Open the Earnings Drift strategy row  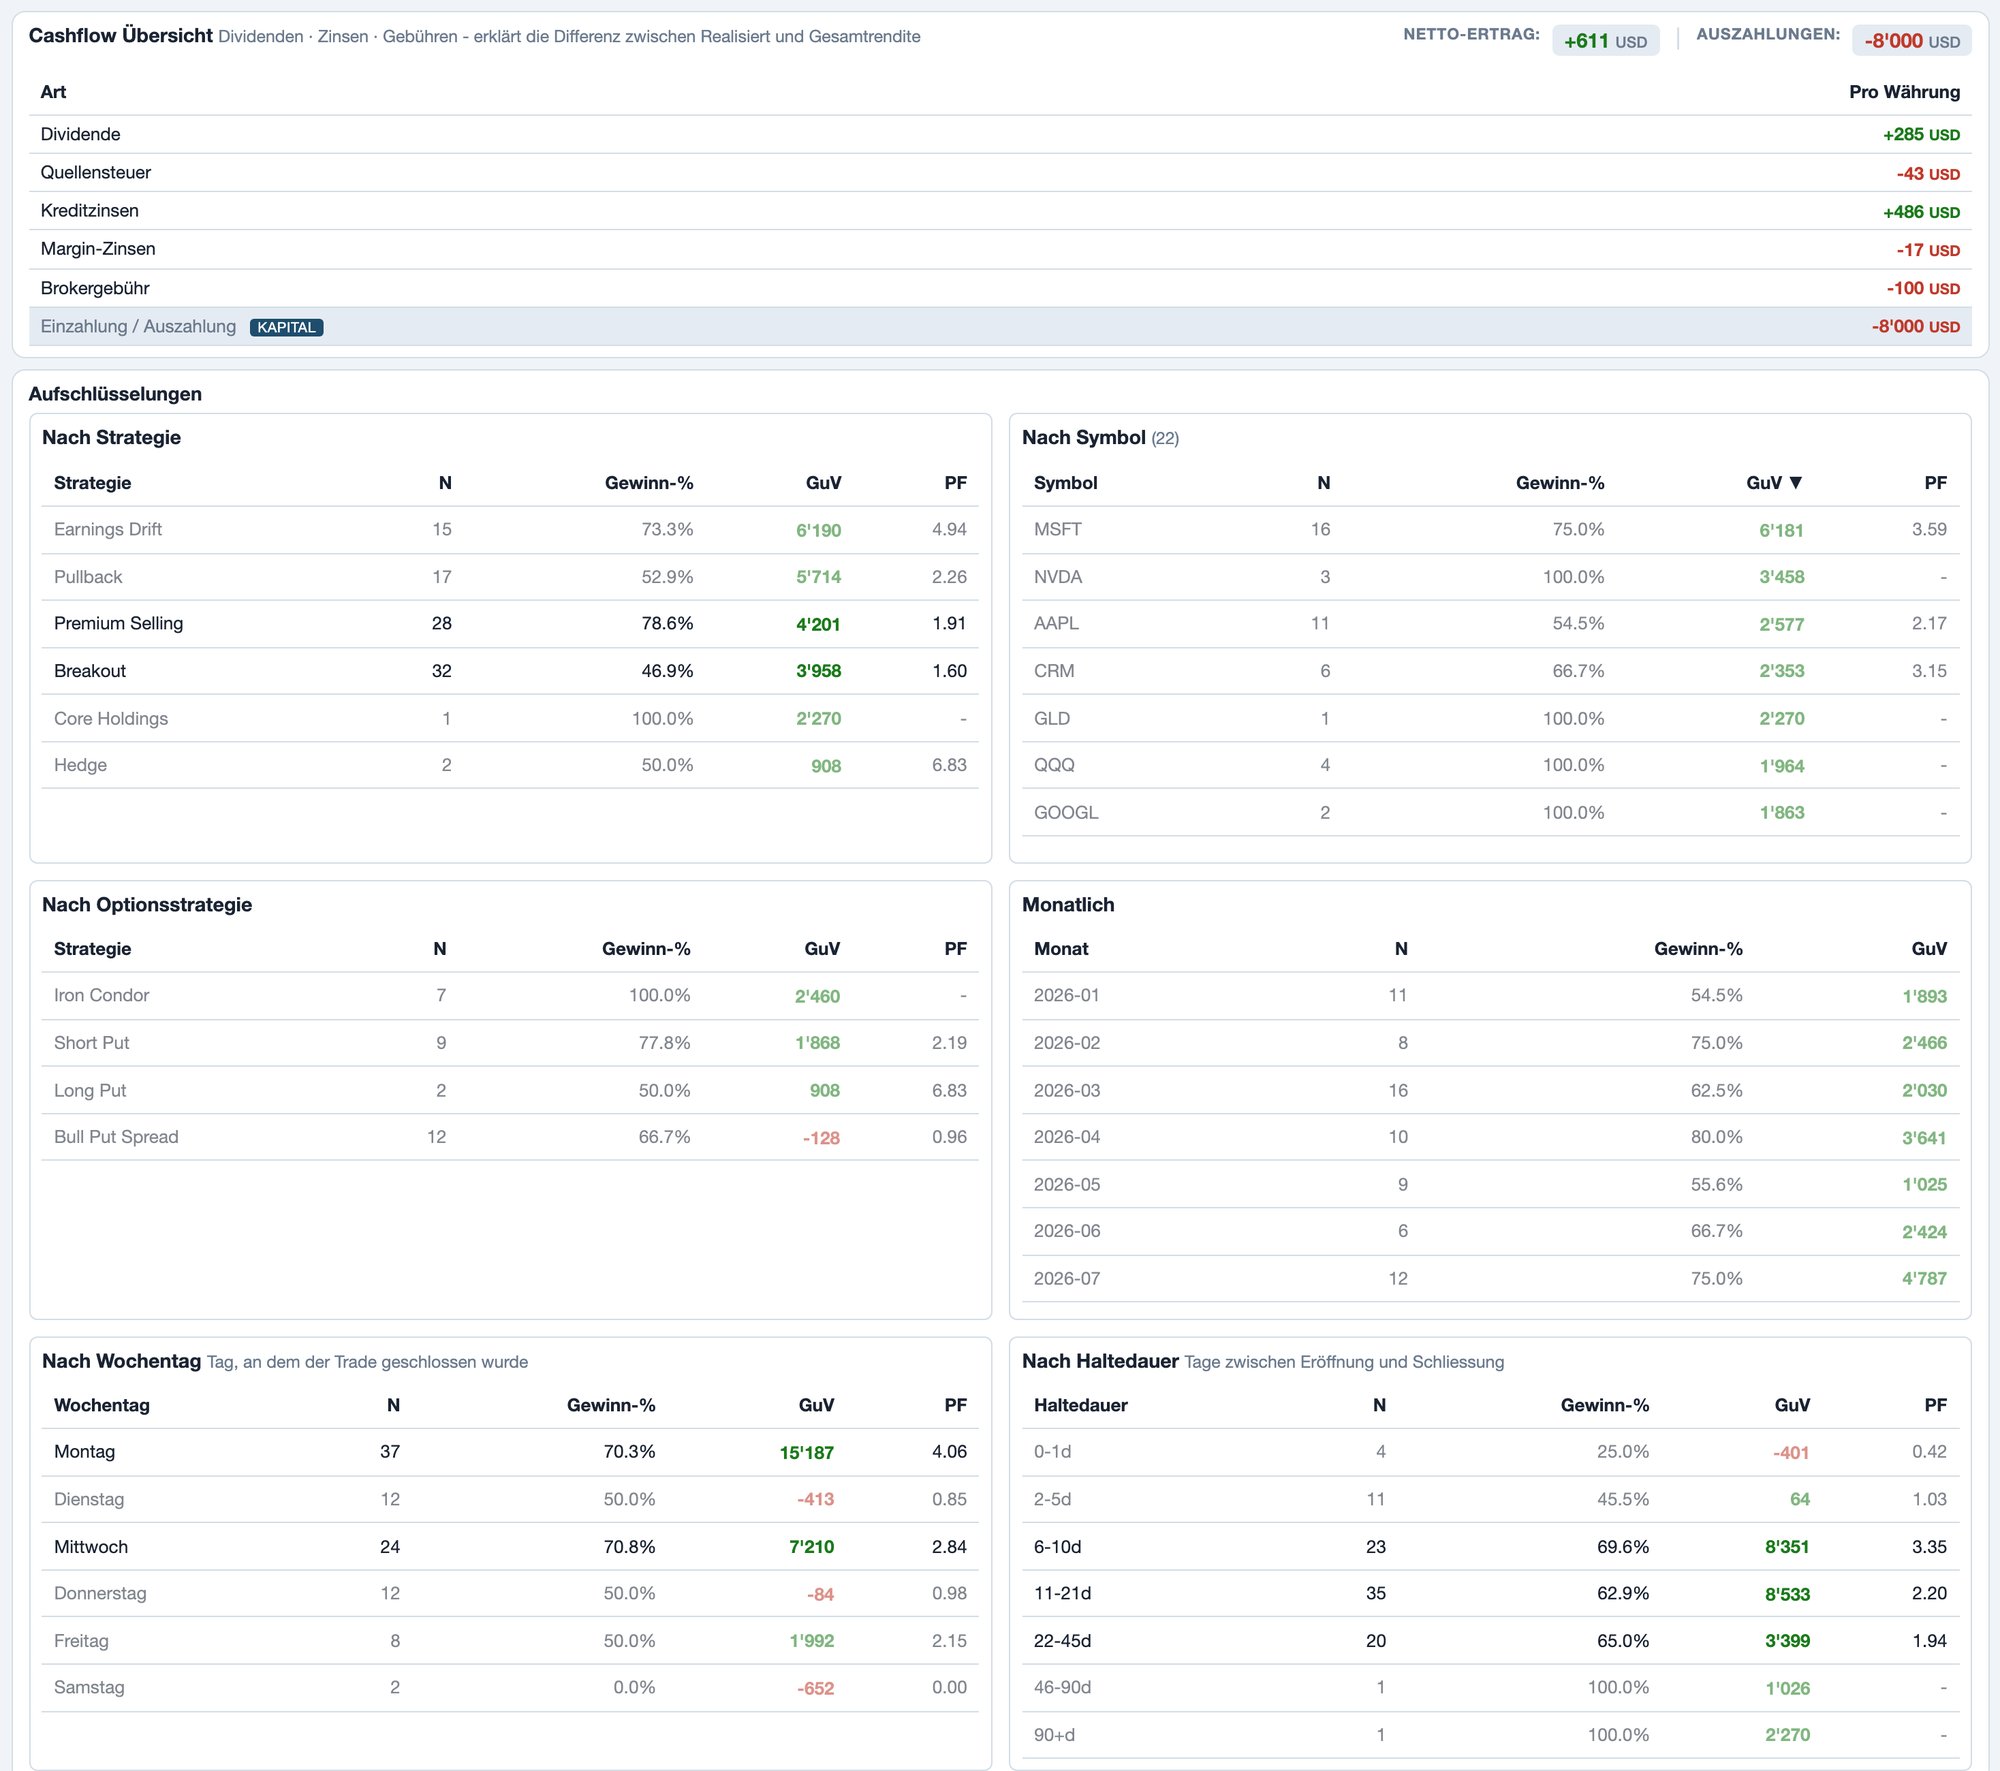pos(510,530)
